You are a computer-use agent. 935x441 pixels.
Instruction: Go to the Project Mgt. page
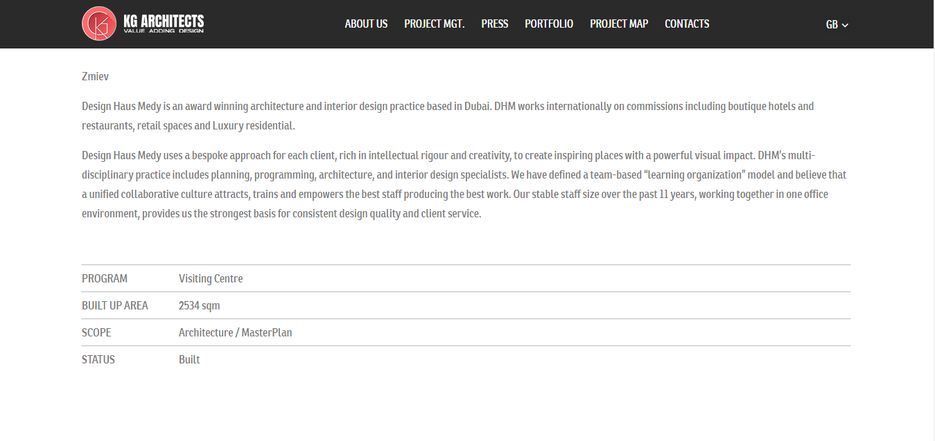(434, 24)
